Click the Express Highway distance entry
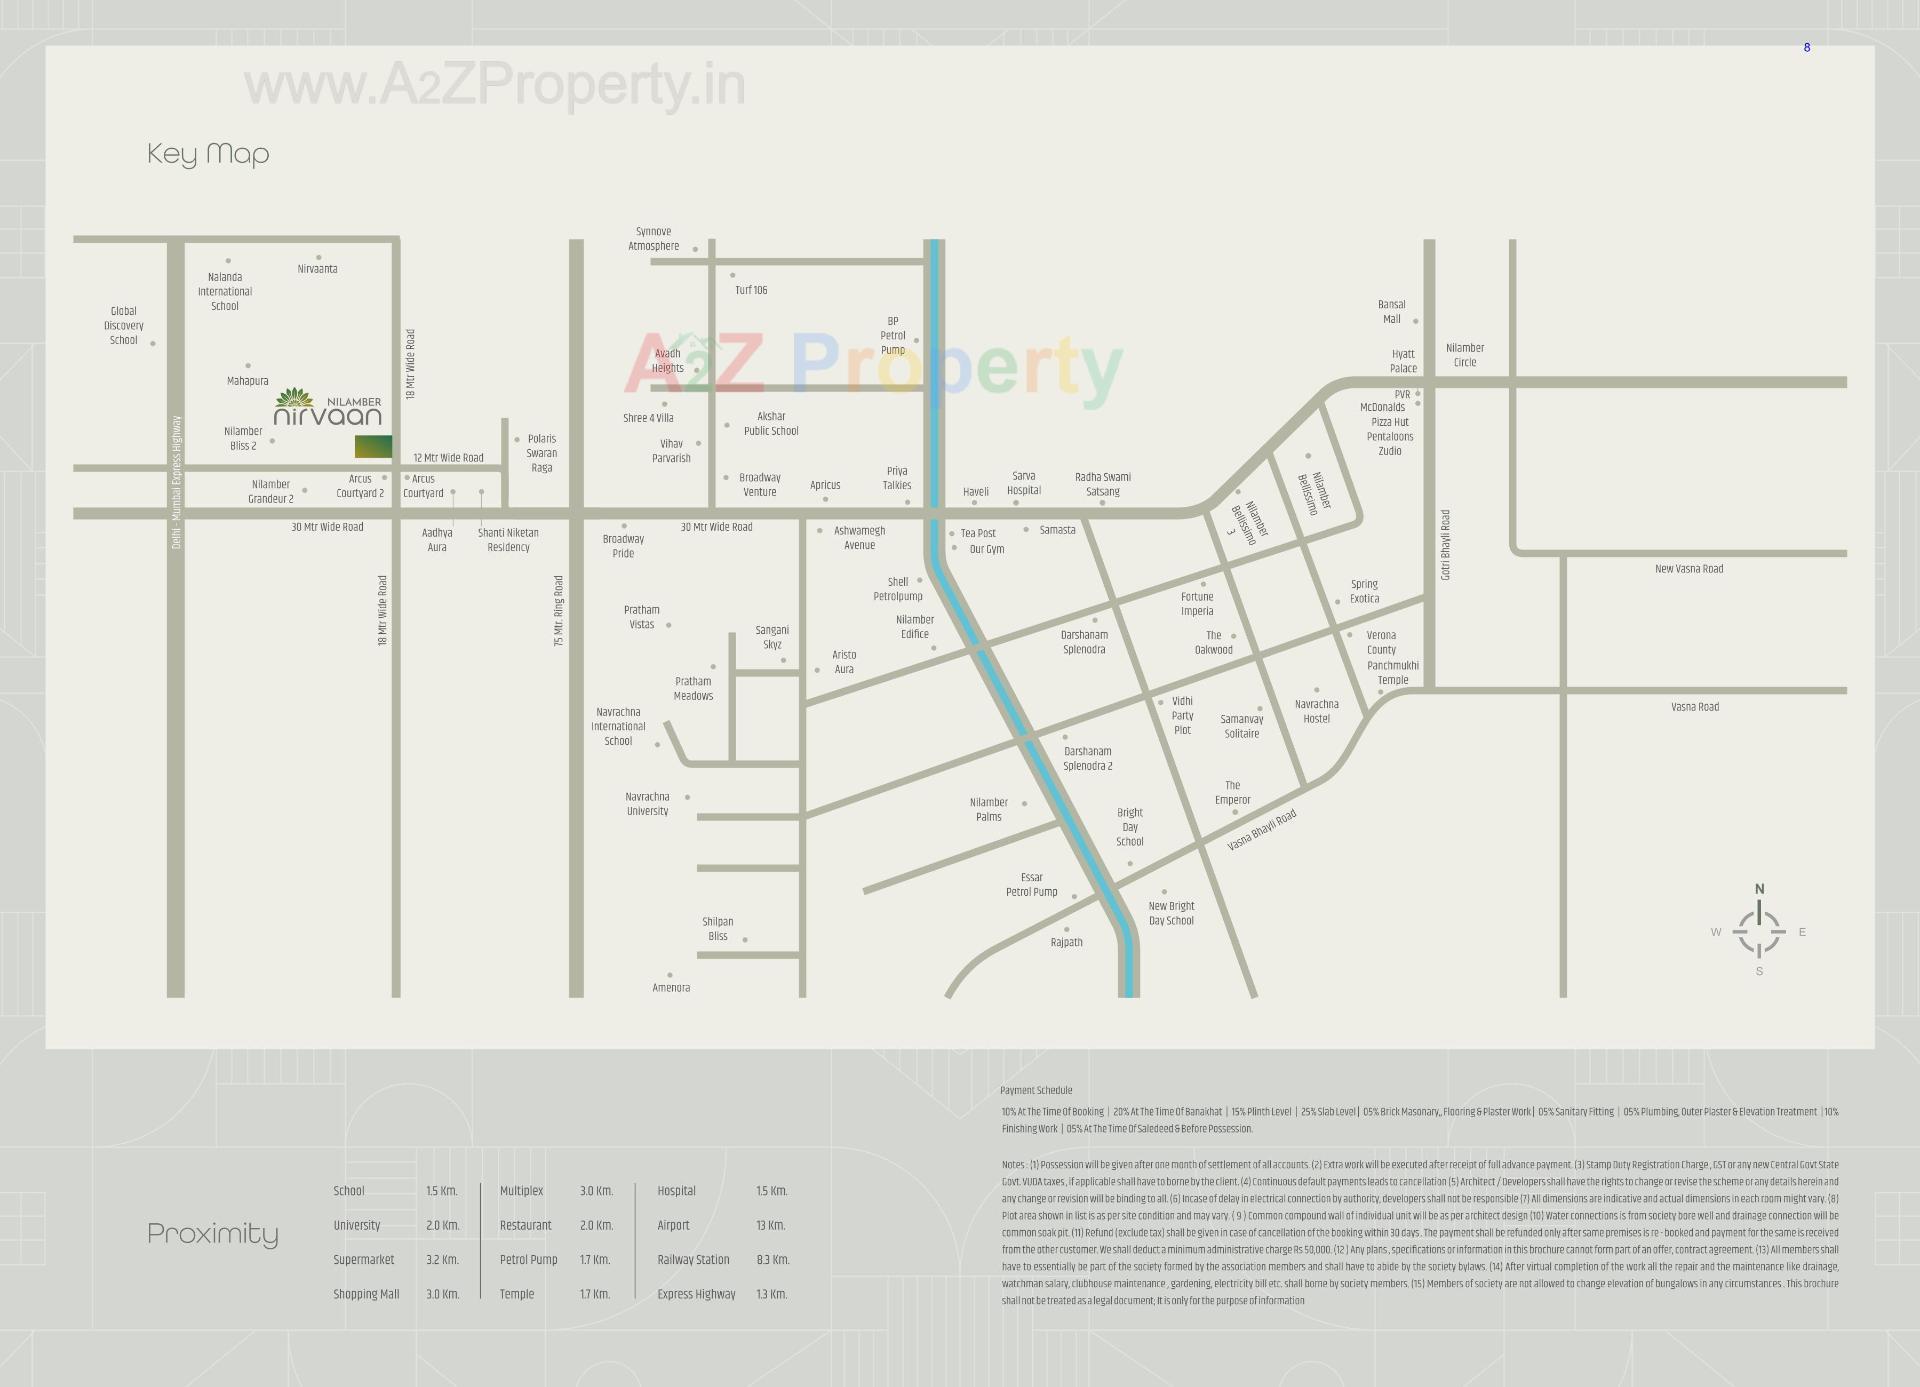Viewport: 1920px width, 1387px height. coord(771,1294)
